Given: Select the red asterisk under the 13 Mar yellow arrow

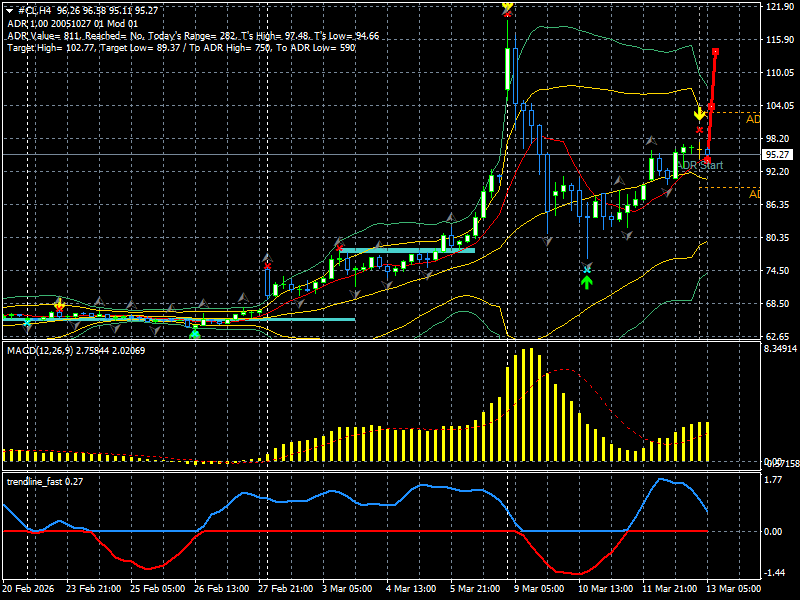Looking at the screenshot, I should (699, 130).
